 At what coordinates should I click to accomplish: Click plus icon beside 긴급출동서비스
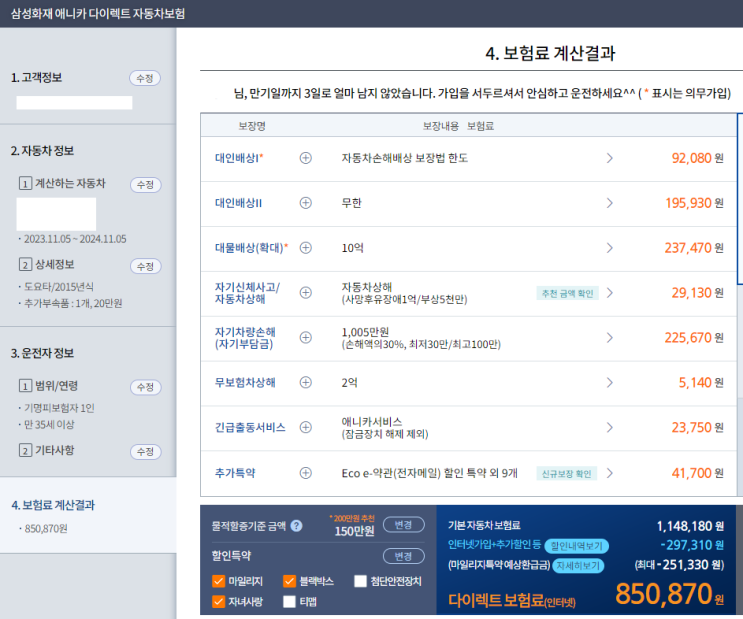click(x=306, y=427)
